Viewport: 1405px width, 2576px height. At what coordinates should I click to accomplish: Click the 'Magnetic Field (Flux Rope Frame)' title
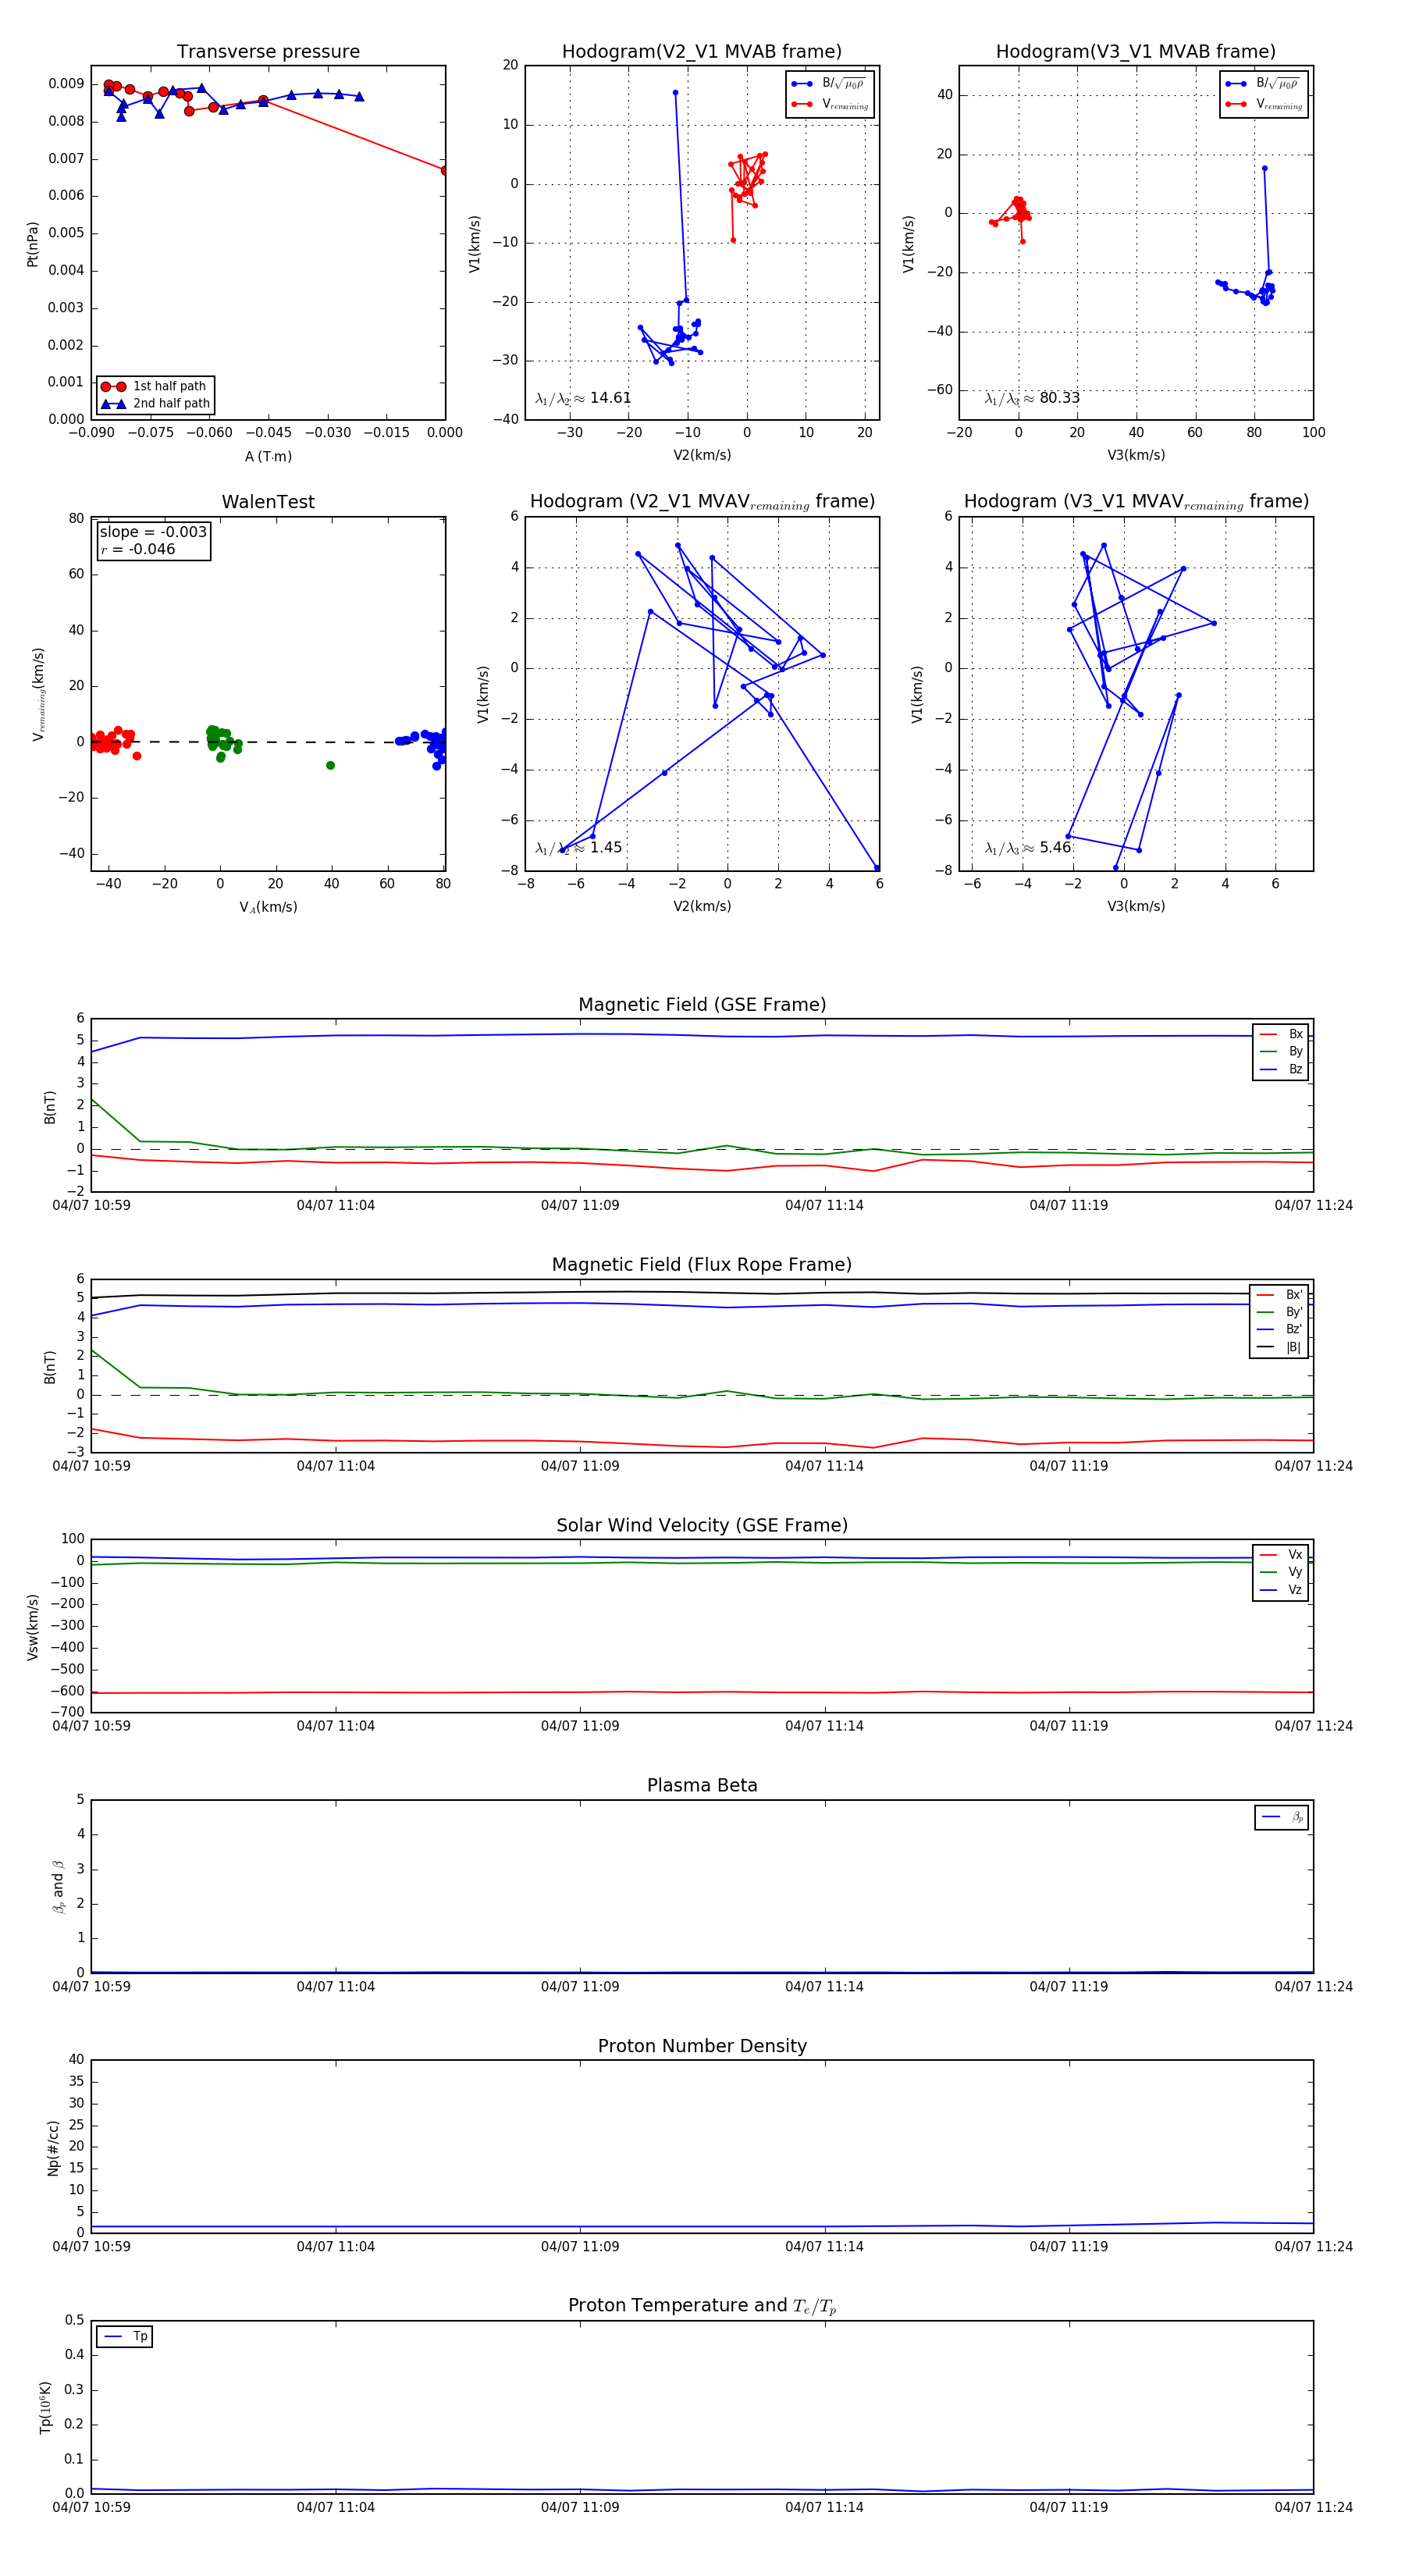(x=702, y=1265)
